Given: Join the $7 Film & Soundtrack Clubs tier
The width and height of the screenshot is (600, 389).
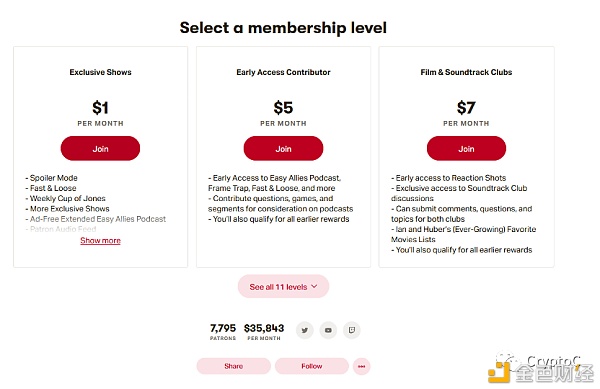Looking at the screenshot, I should [x=466, y=148].
